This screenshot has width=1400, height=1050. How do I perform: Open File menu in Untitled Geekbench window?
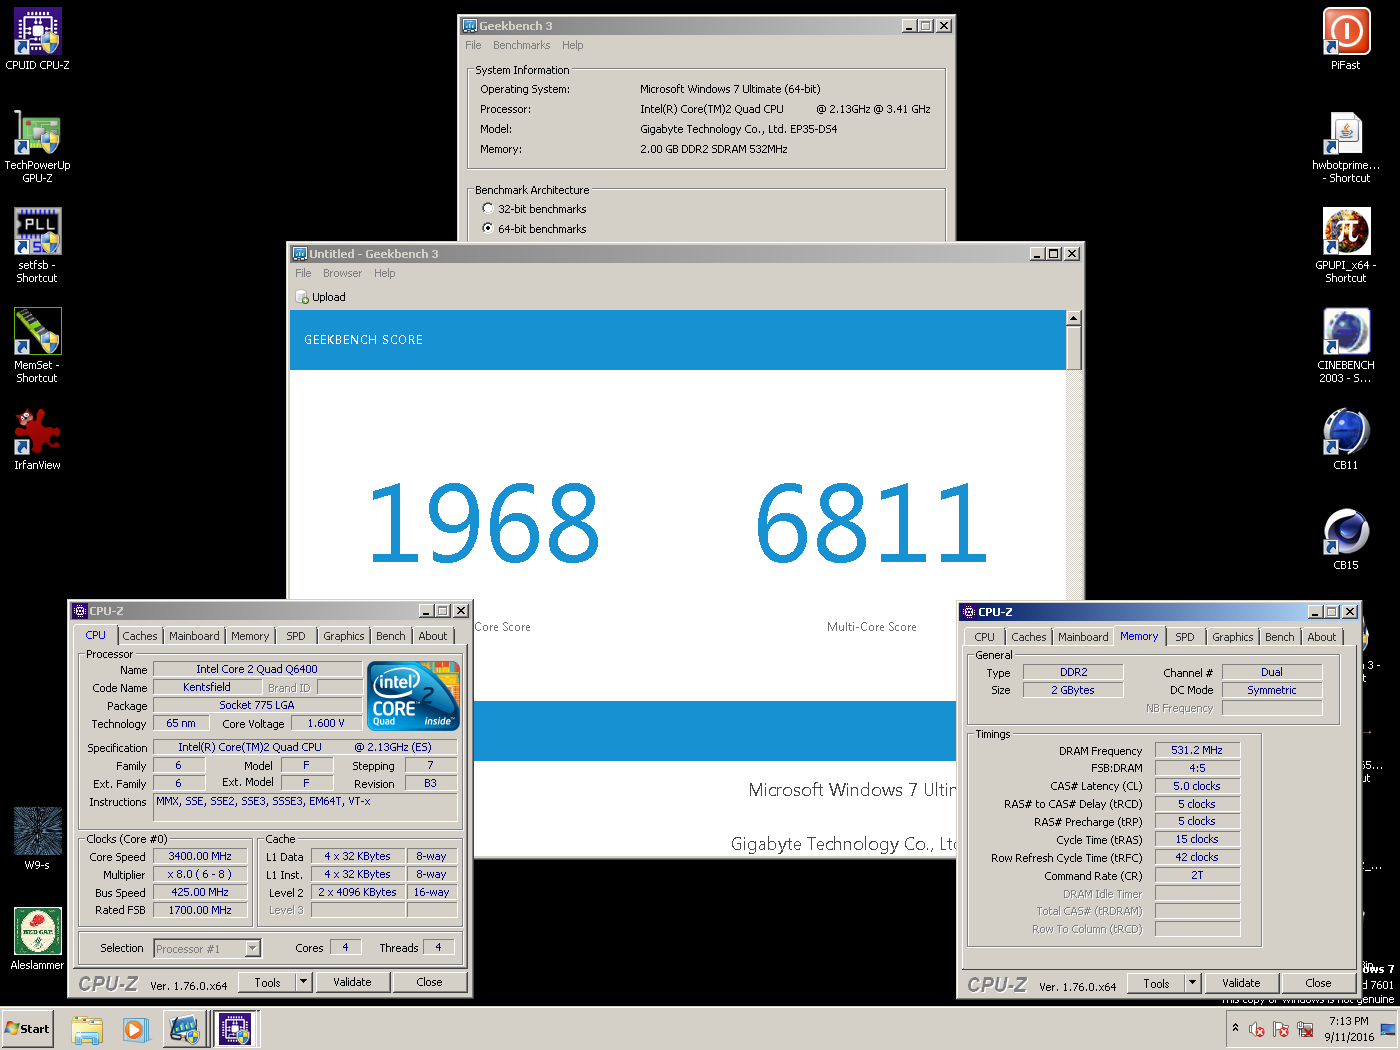coord(303,273)
